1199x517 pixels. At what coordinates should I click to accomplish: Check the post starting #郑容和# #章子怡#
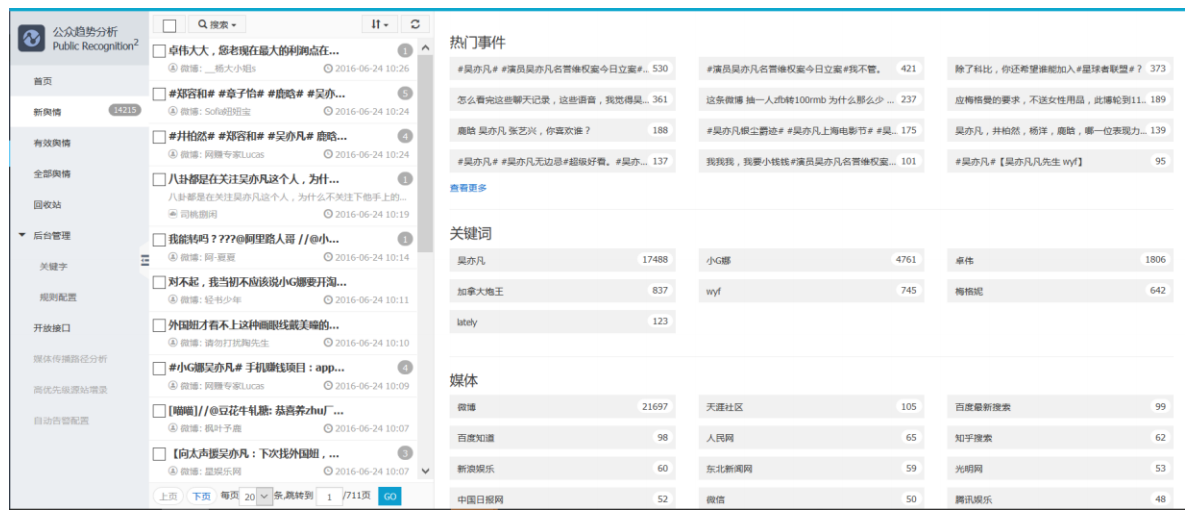160,94
